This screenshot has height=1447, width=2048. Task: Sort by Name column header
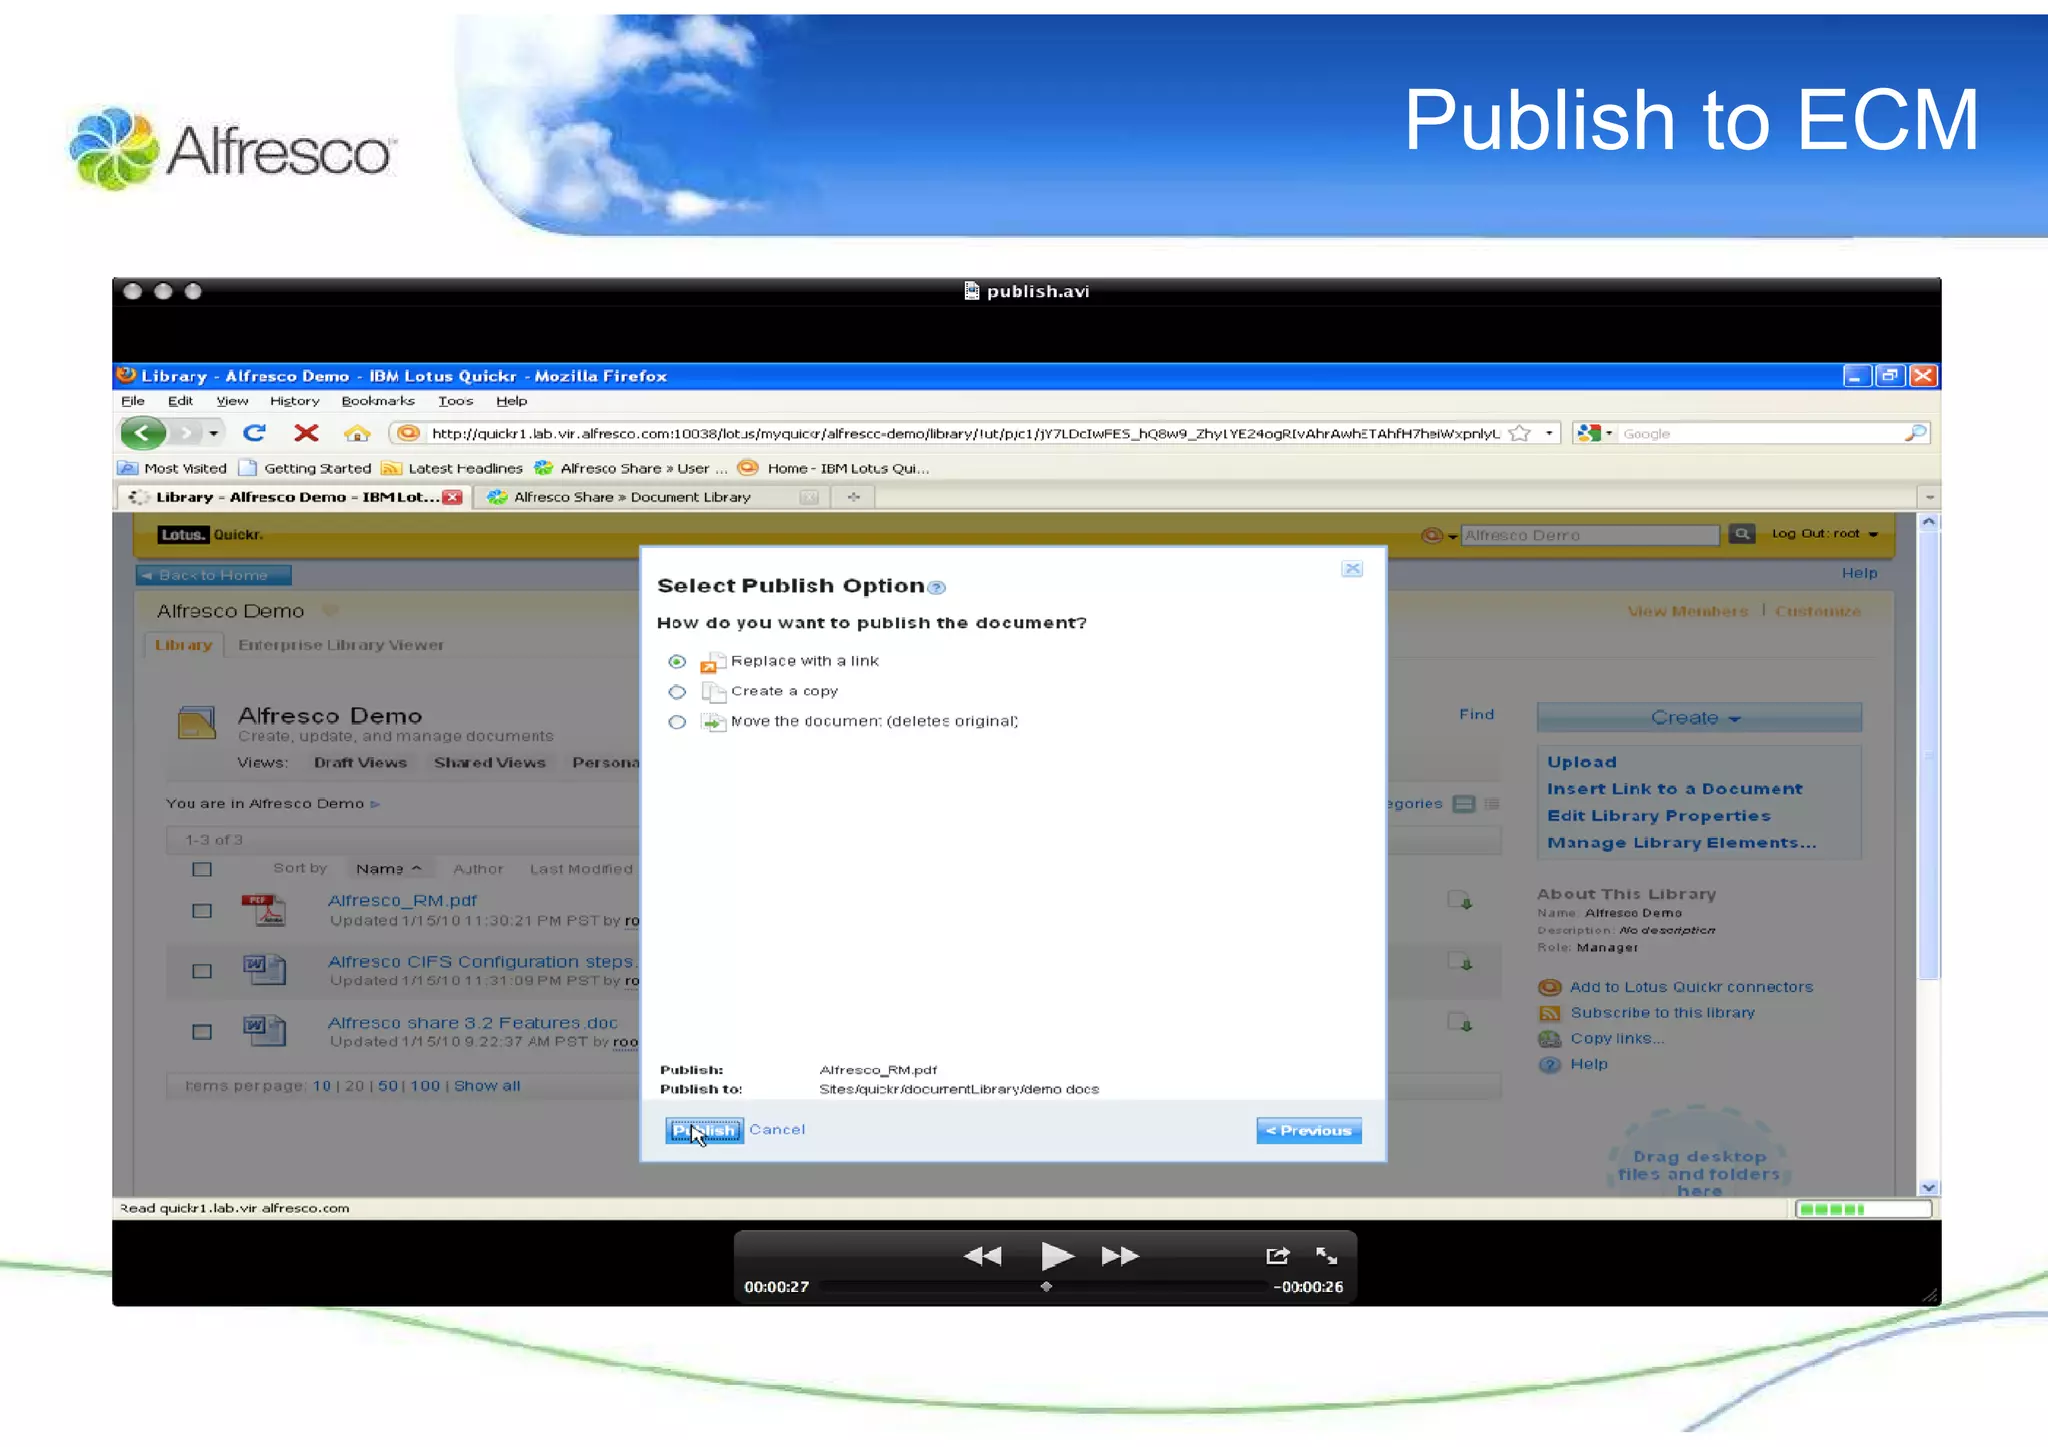(388, 869)
